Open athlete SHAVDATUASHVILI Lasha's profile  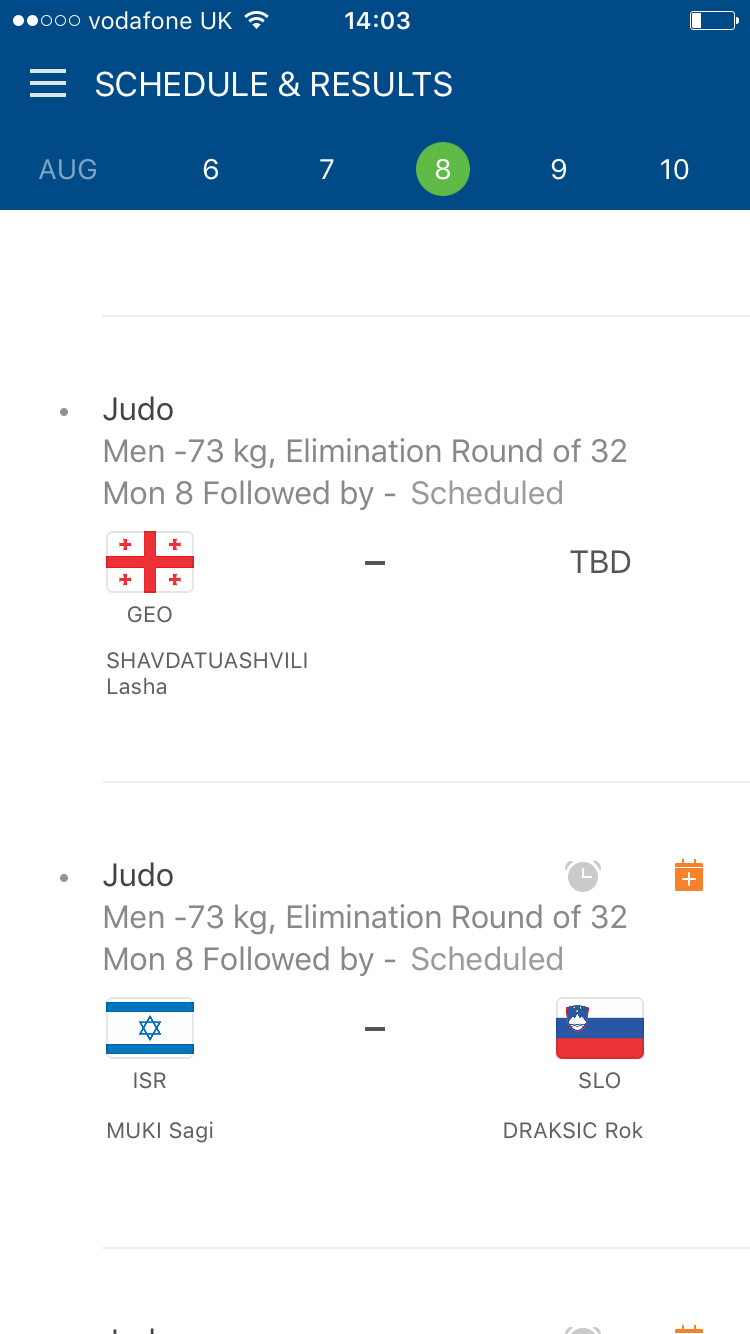[x=207, y=673]
